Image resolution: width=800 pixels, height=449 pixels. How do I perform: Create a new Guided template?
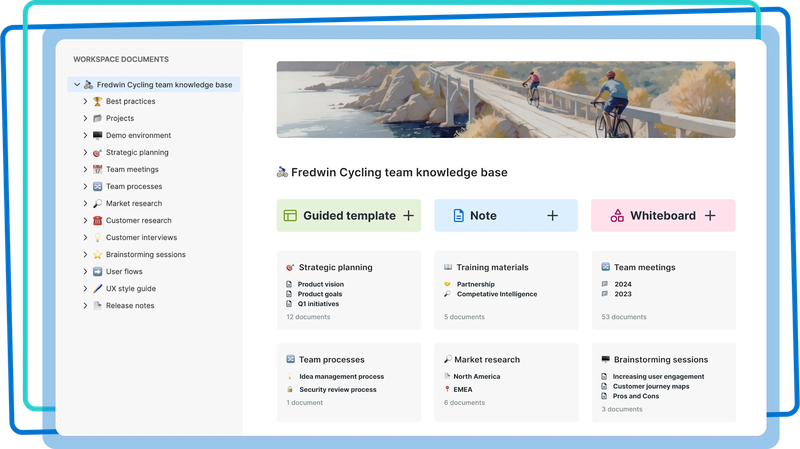[x=349, y=215]
